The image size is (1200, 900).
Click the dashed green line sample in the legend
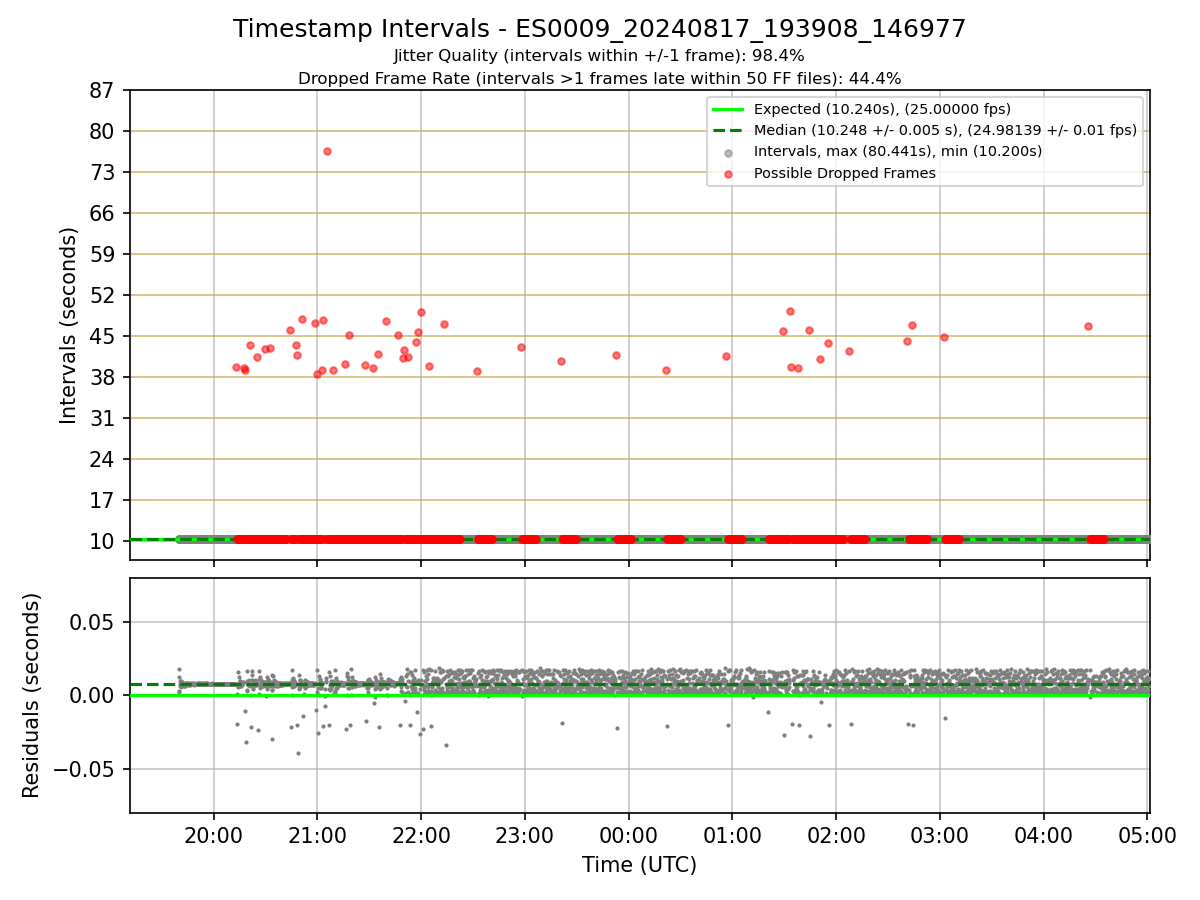(728, 131)
